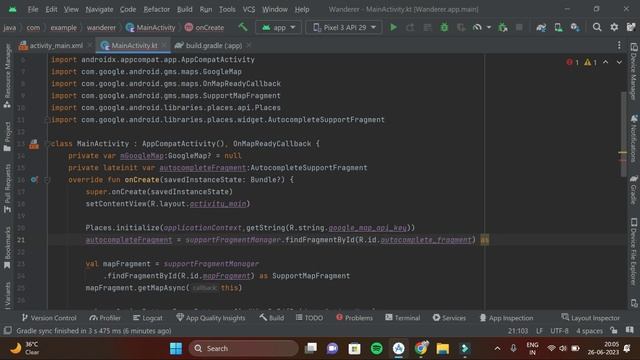The image size is (640, 360).
Task: Open IDE settings gear icon
Action: coord(614,27)
